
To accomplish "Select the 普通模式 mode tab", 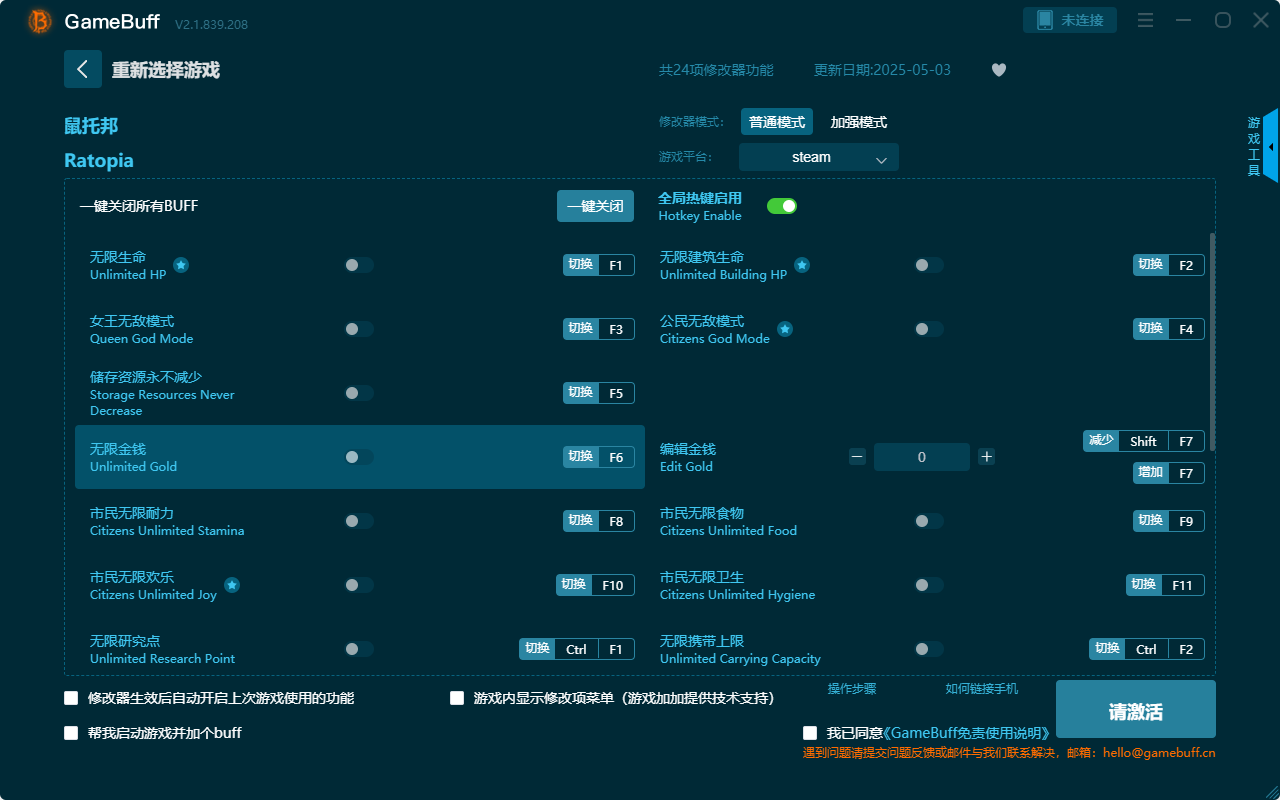I will (777, 121).
